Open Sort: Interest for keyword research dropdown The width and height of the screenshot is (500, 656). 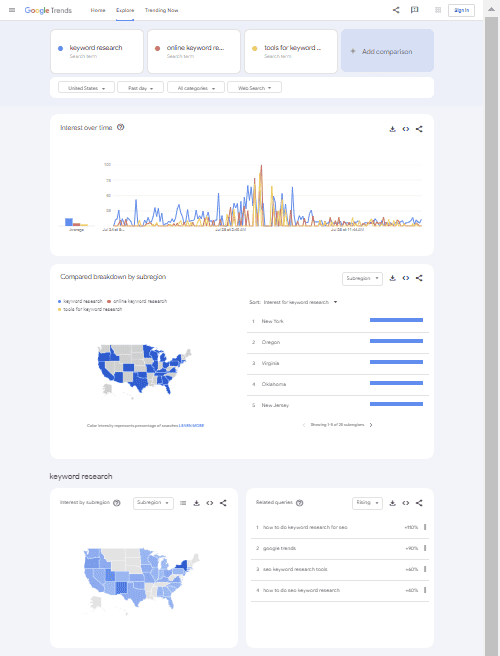coord(293,302)
